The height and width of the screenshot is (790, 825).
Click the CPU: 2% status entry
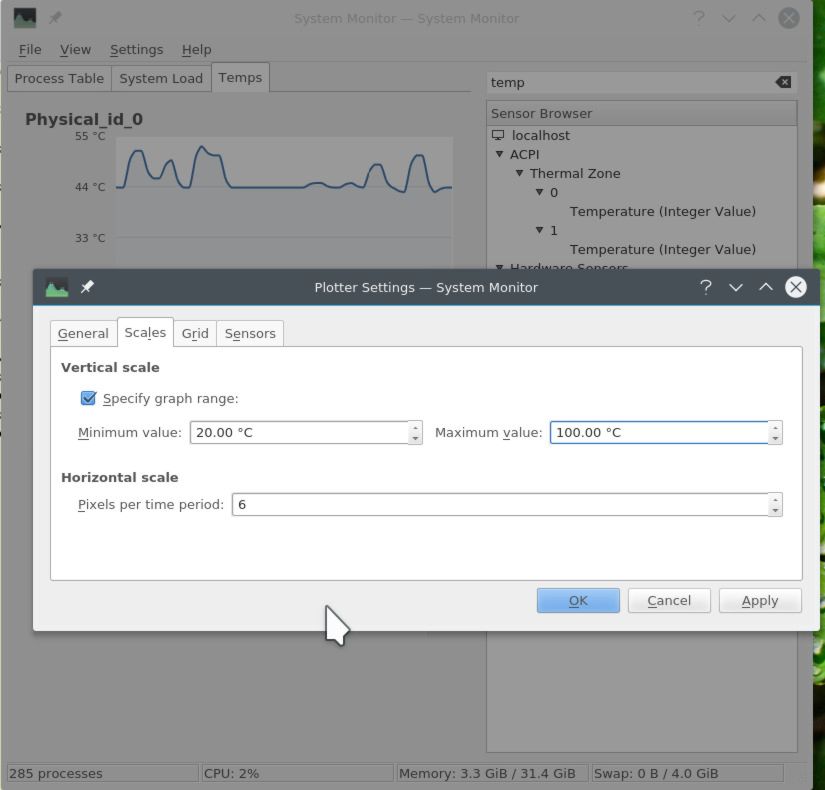click(x=297, y=773)
